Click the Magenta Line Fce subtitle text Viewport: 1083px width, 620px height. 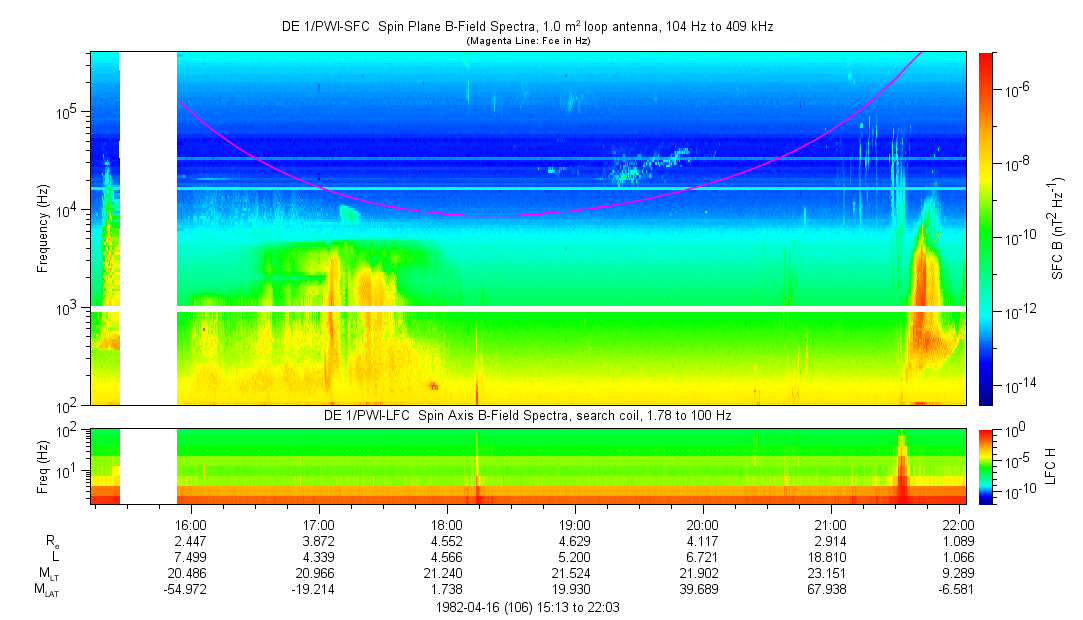(527, 40)
